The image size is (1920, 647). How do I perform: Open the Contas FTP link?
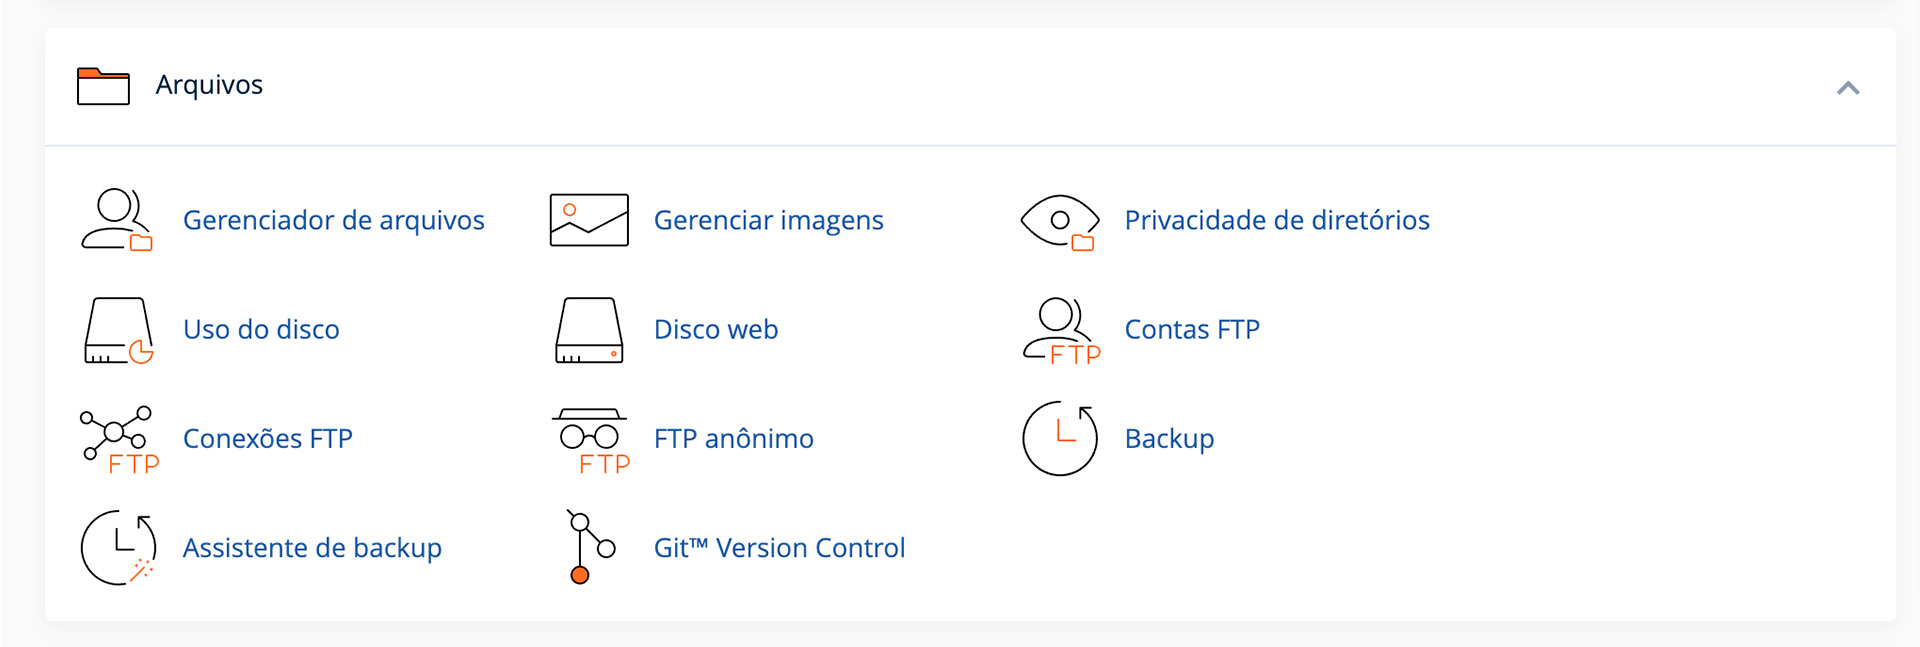(x=1191, y=329)
